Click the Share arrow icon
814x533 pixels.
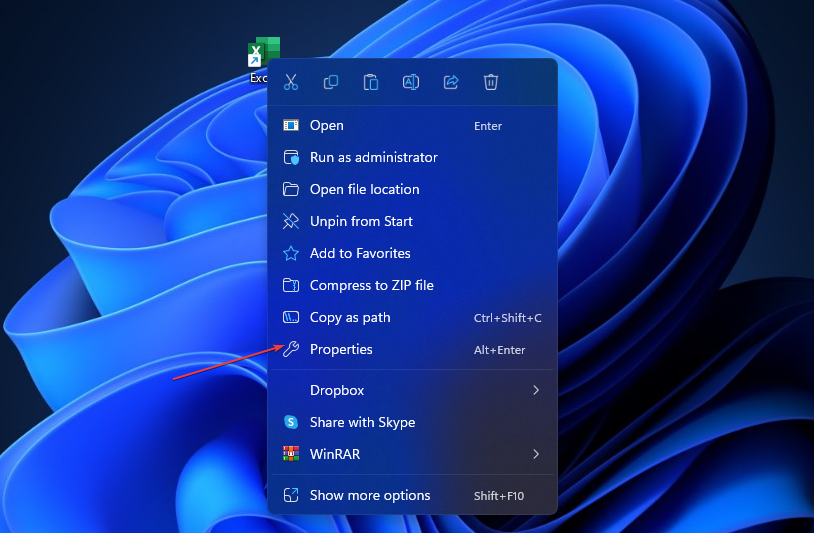tap(451, 82)
